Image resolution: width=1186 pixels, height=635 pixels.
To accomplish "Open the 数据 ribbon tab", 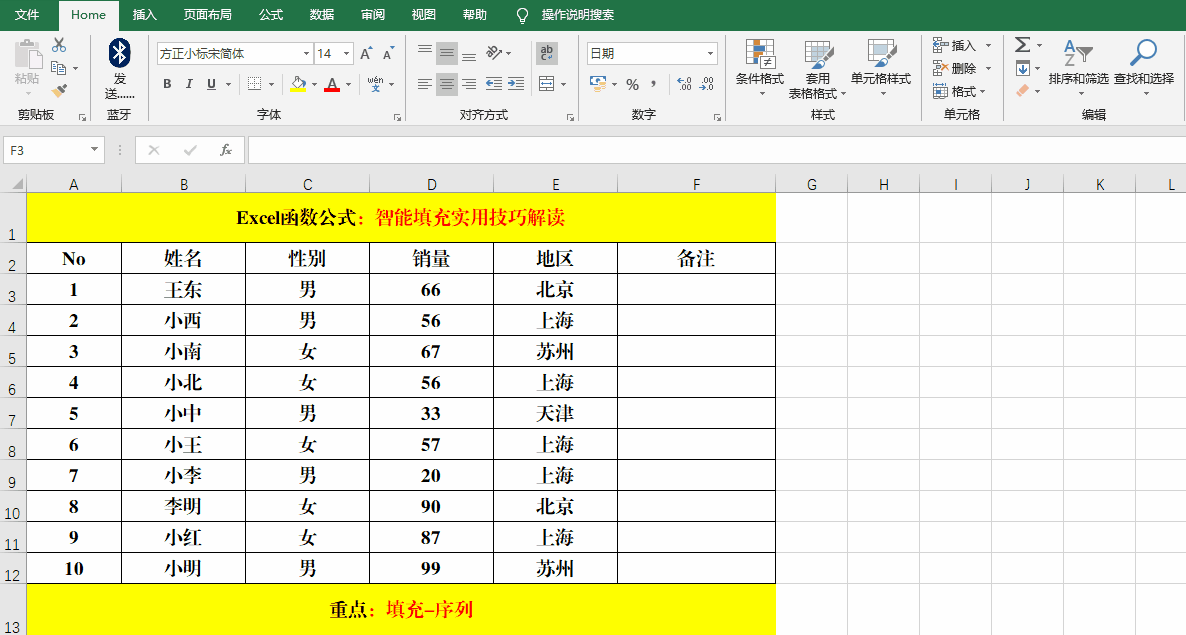I will tap(322, 15).
